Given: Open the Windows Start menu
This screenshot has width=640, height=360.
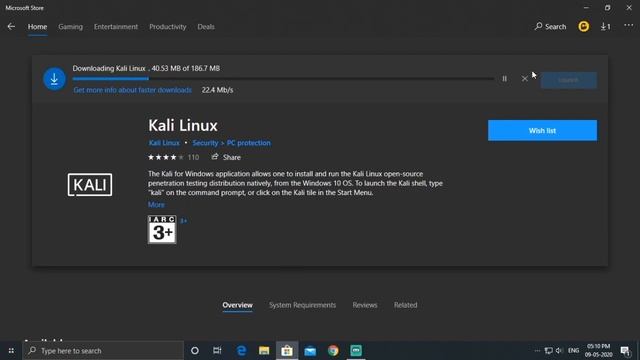Looking at the screenshot, I should pyautogui.click(x=11, y=351).
